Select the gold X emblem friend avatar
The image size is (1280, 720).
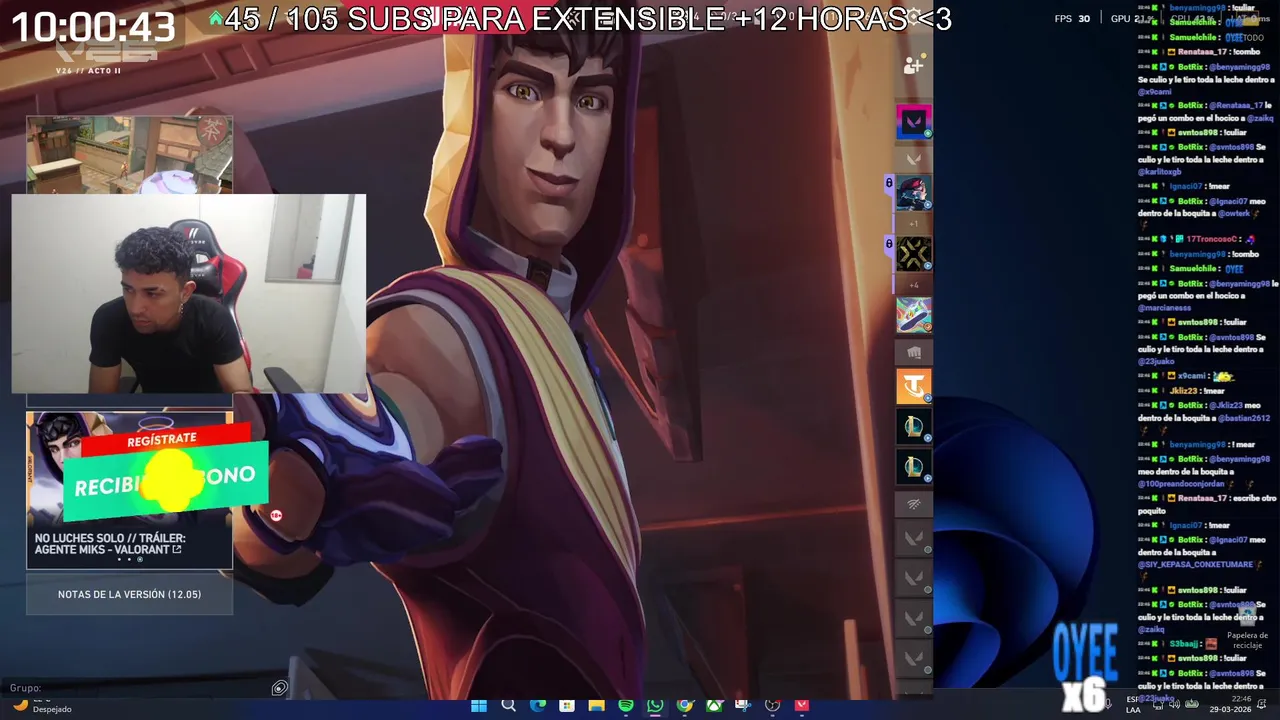pyautogui.click(x=913, y=253)
